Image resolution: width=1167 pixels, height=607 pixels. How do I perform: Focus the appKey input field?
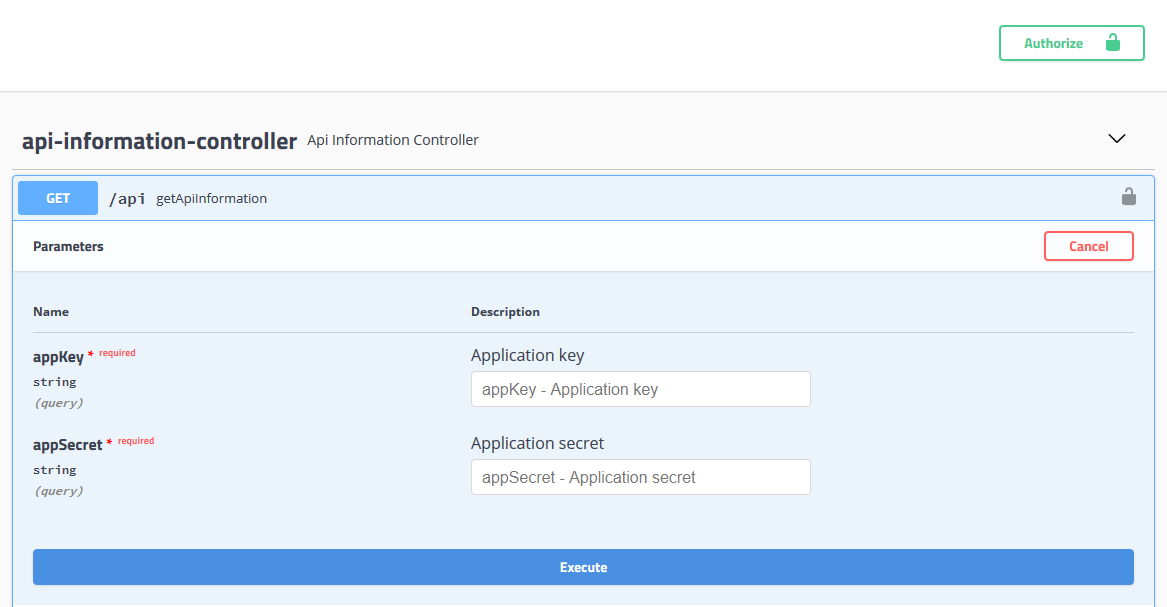(x=640, y=389)
